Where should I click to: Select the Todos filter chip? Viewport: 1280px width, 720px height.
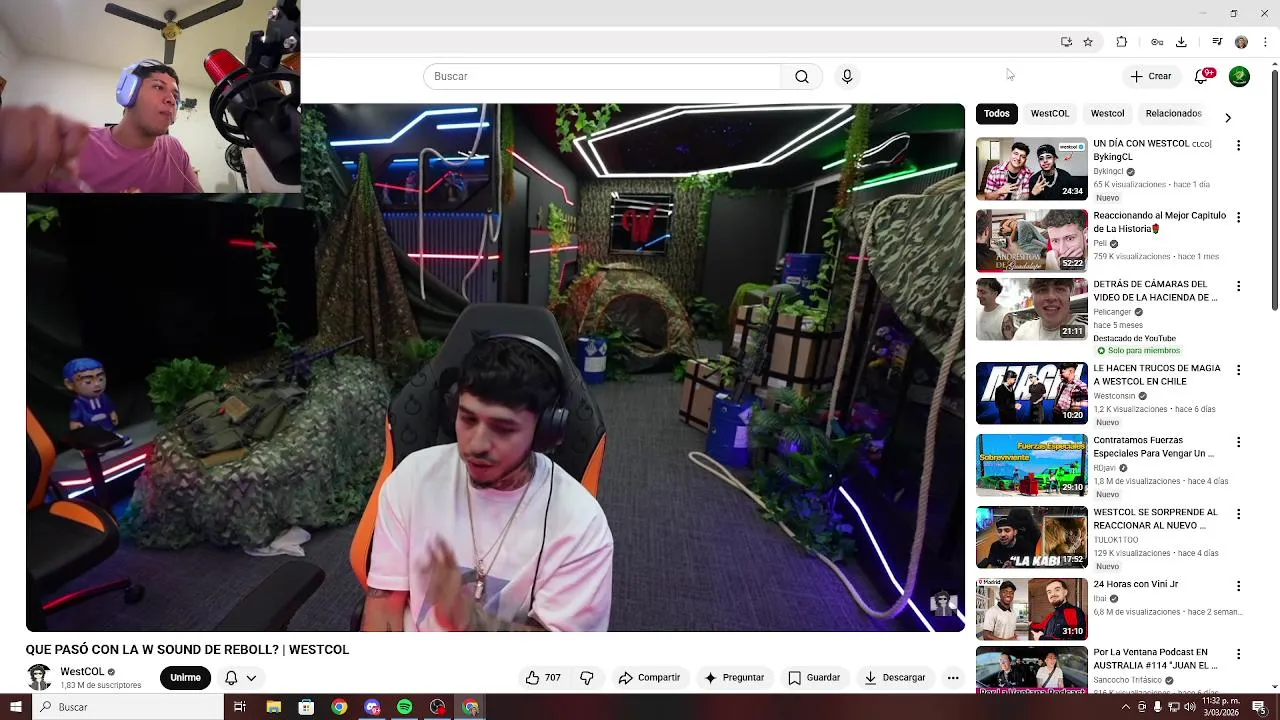[x=996, y=114]
